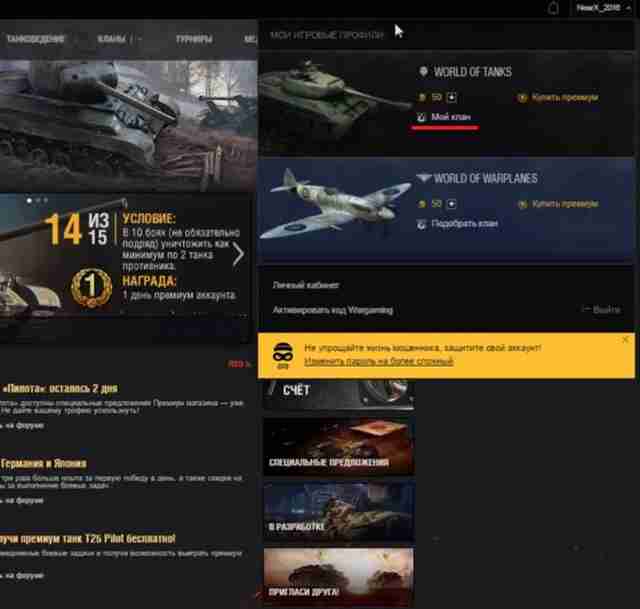Open Личный кабинет
This screenshot has width=640, height=609.
click(x=306, y=285)
